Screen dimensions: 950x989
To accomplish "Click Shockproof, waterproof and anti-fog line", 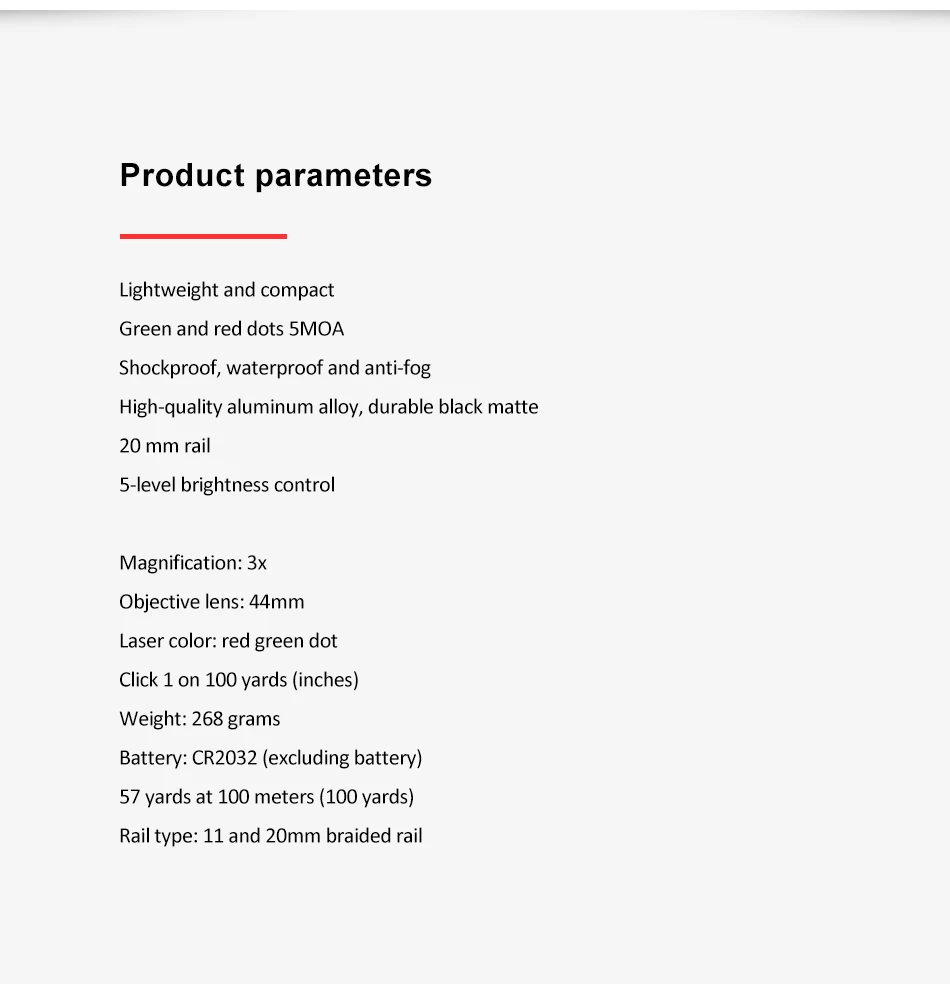I will click(x=275, y=368).
